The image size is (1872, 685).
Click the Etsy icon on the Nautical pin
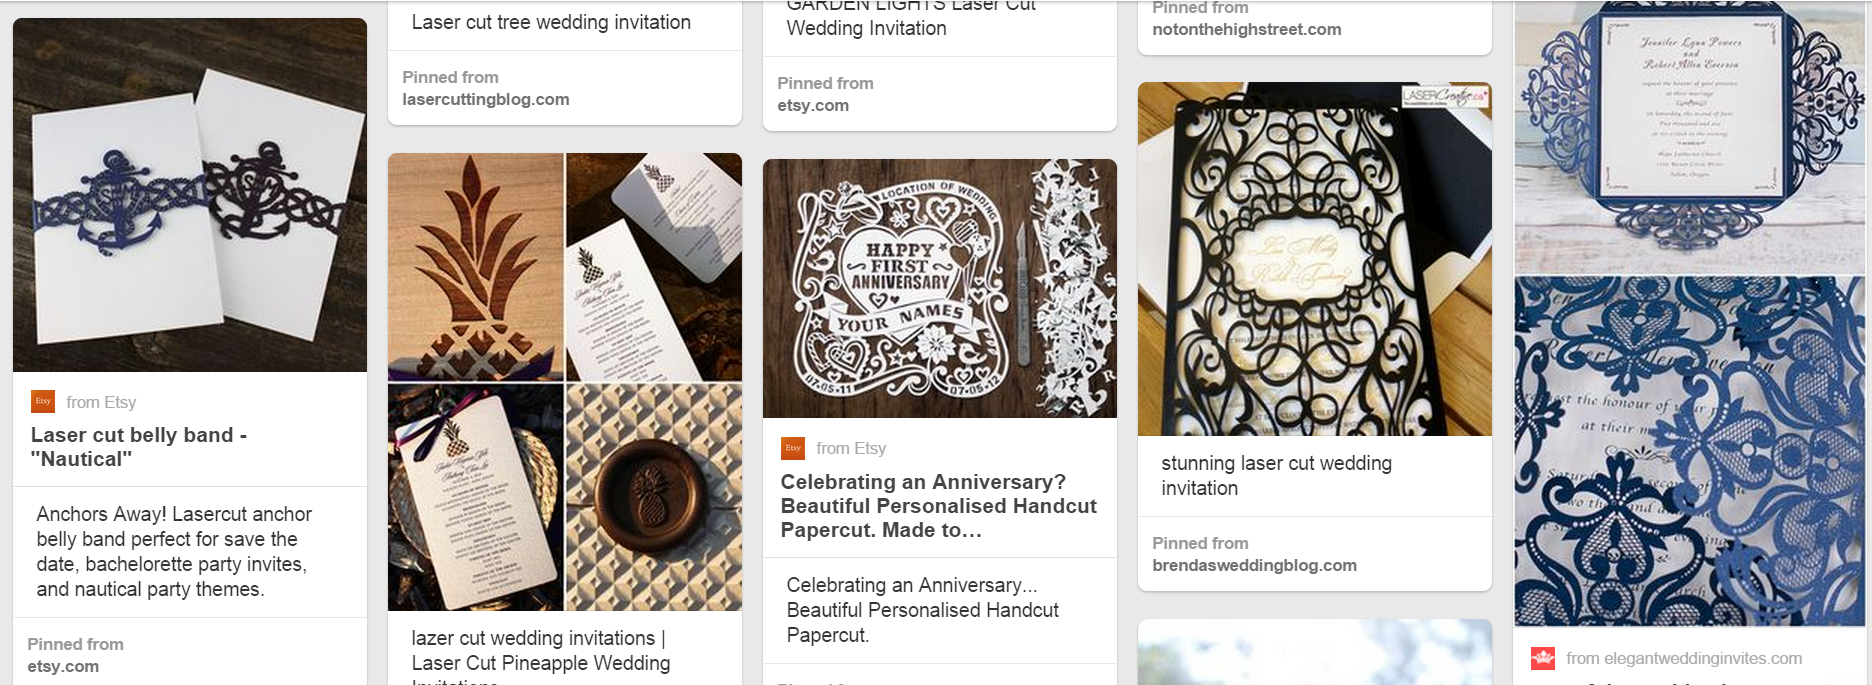[43, 401]
